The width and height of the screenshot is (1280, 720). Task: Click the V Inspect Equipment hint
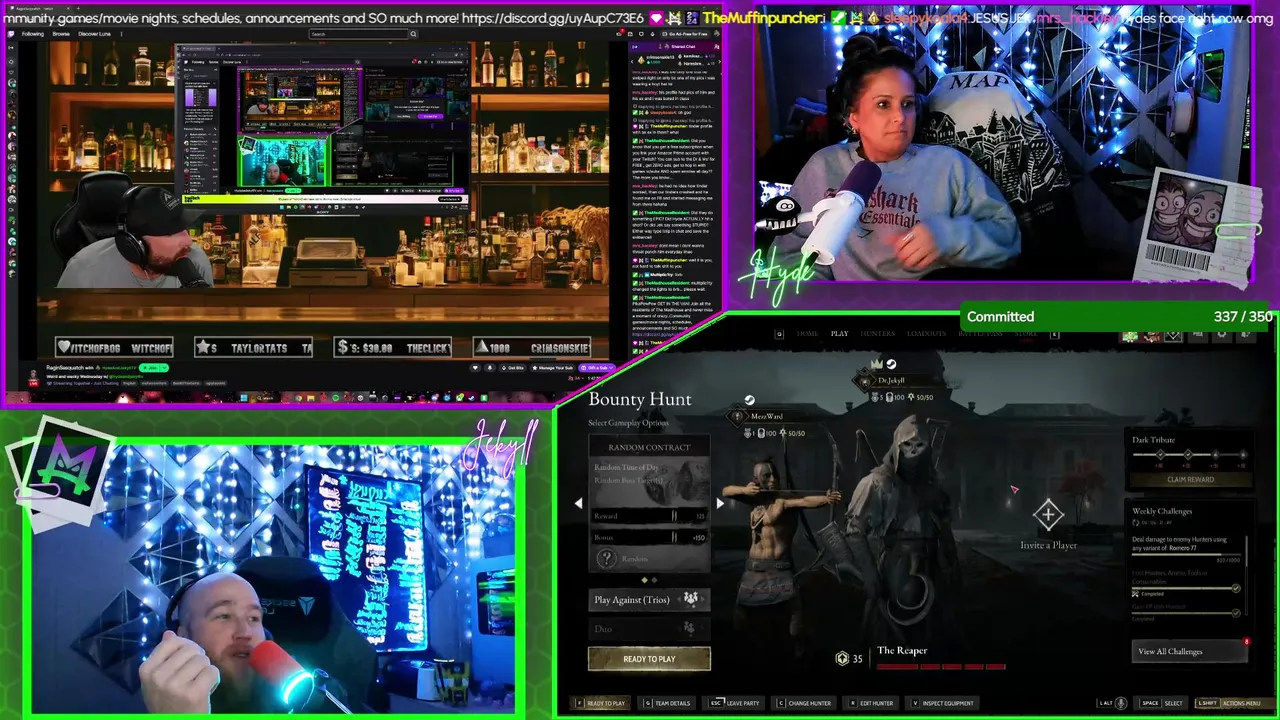pos(941,703)
